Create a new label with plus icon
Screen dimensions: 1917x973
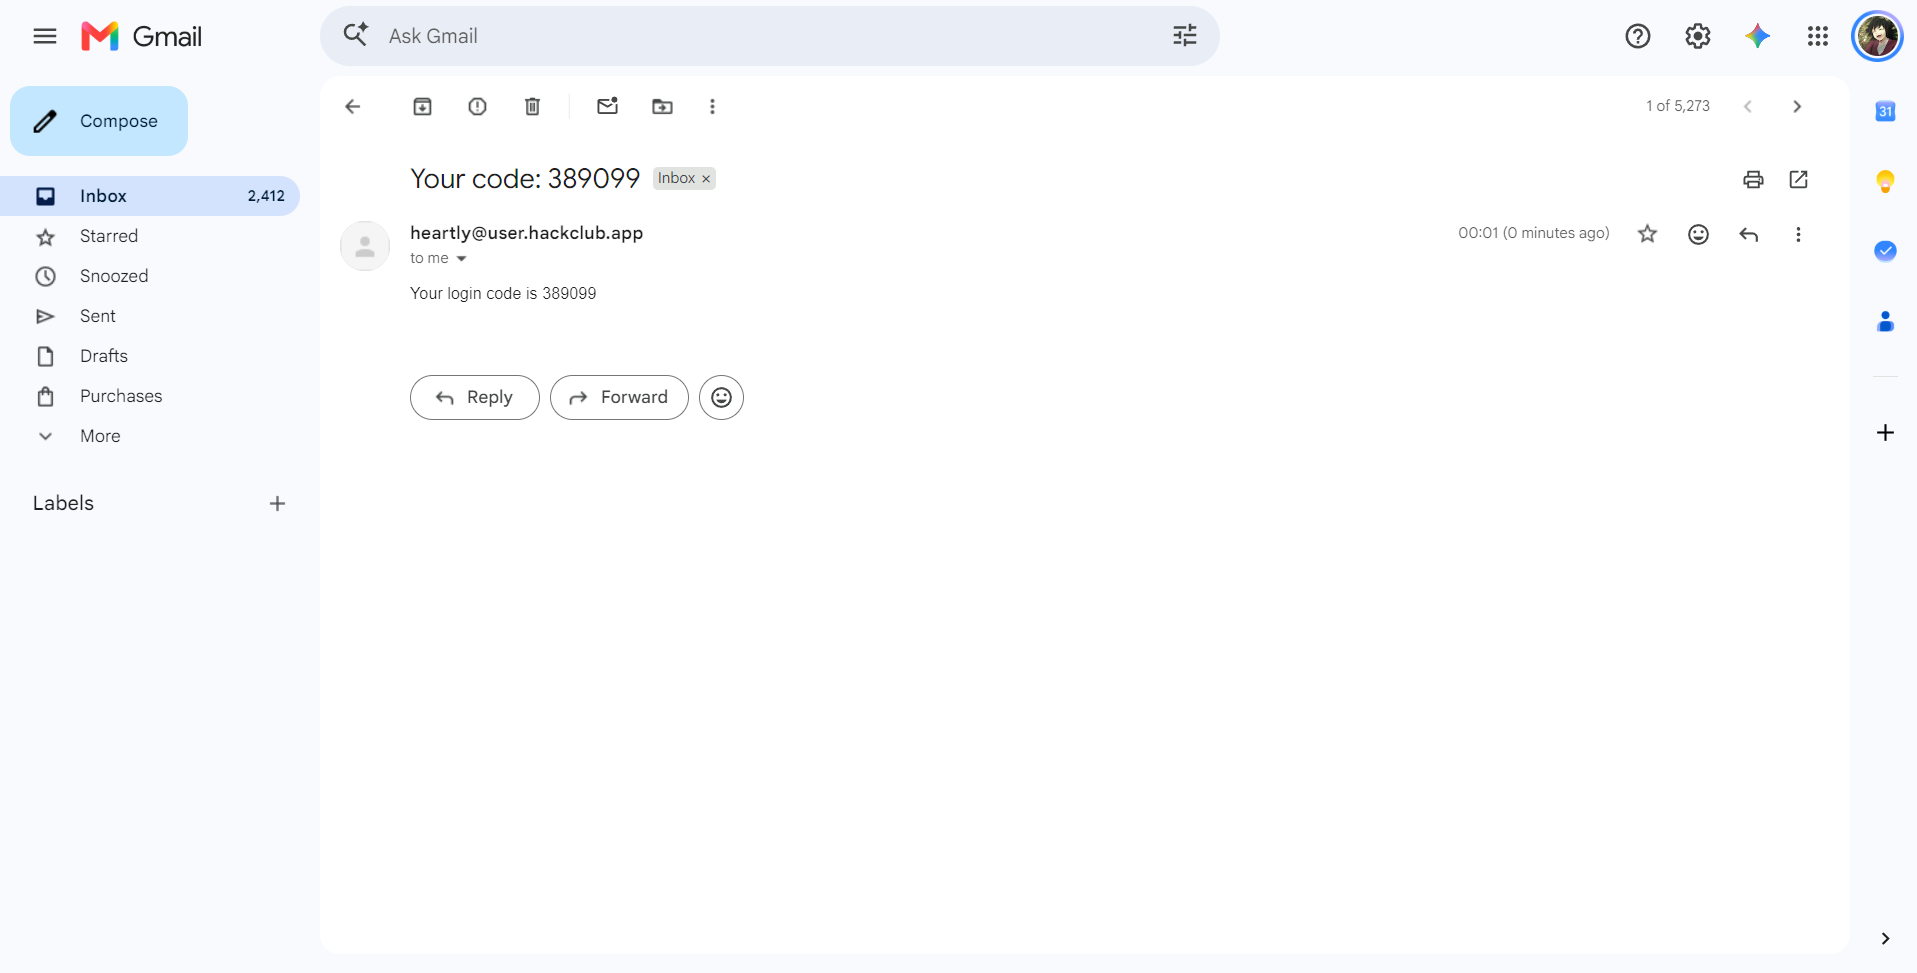(278, 504)
